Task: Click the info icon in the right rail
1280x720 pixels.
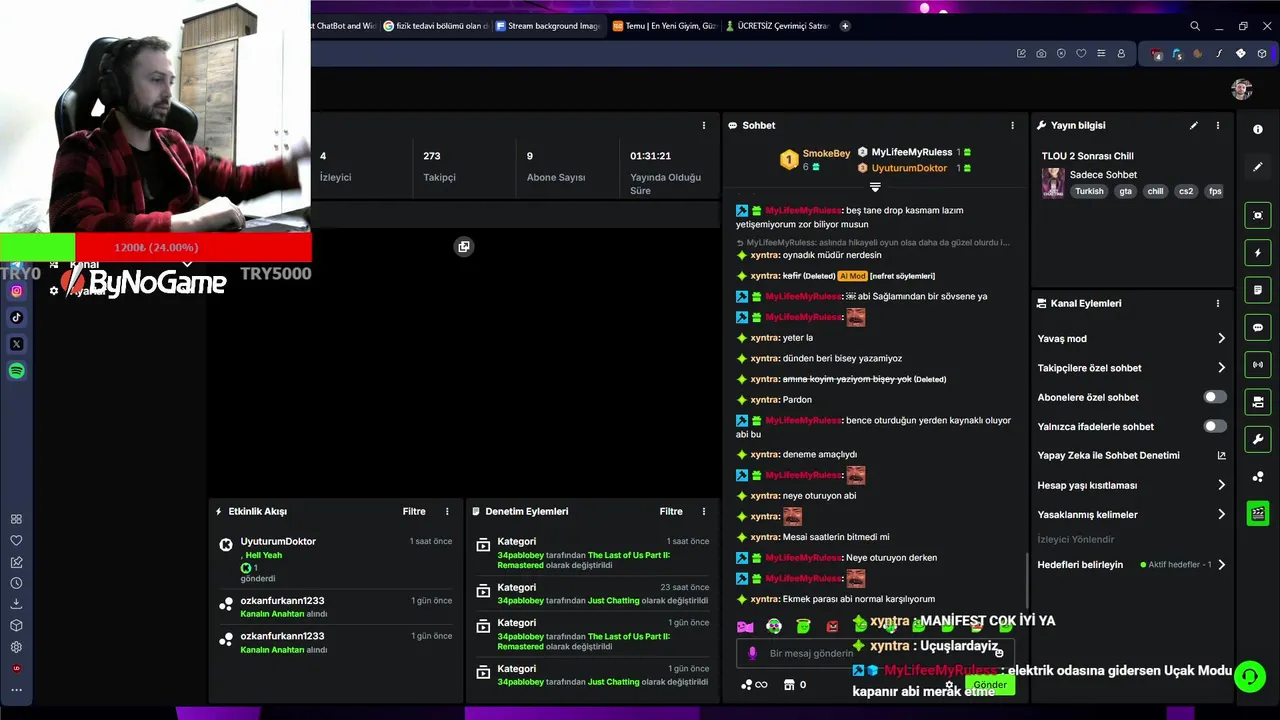Action: tap(1258, 130)
